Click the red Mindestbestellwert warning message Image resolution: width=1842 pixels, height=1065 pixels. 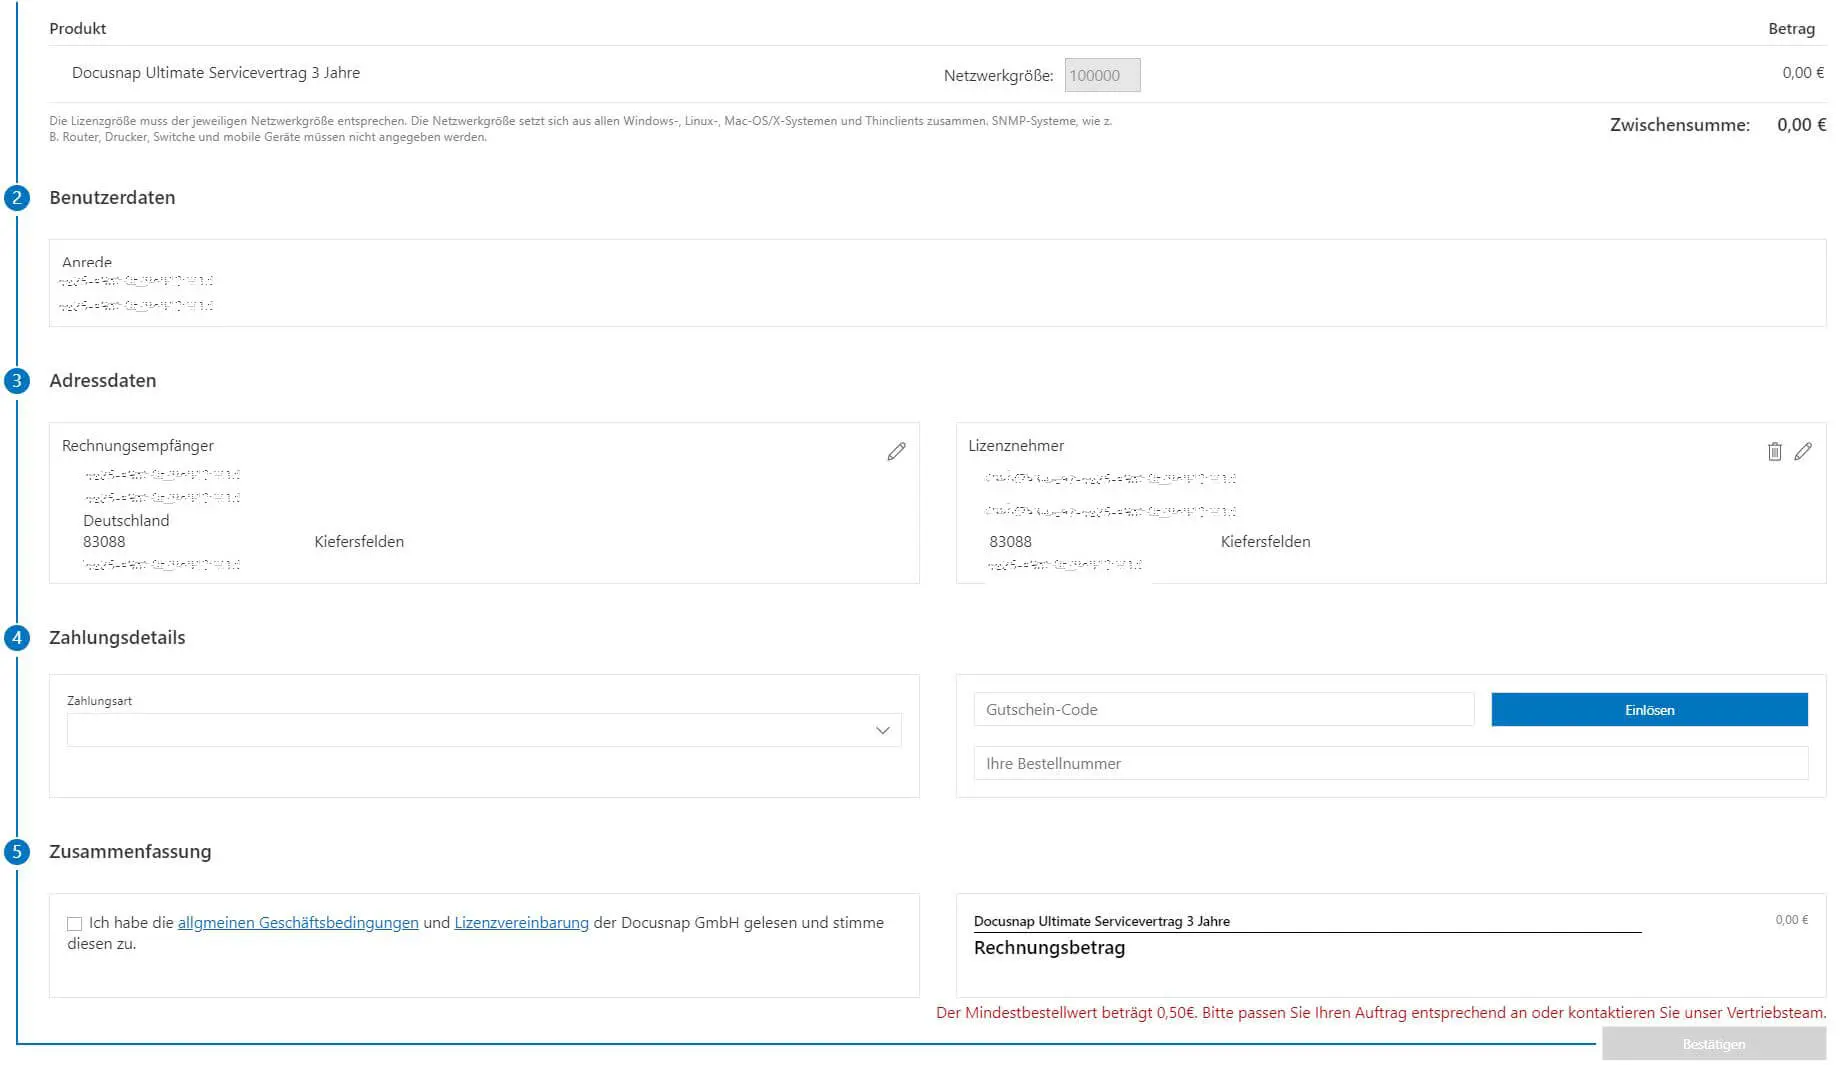(1381, 1013)
